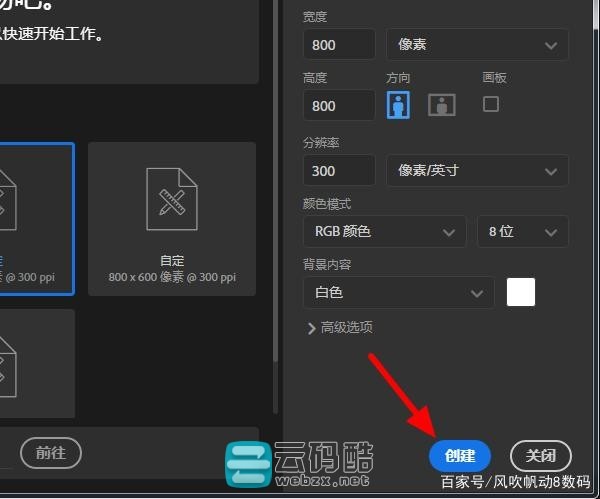
Task: Pick the partially visible bottom-left preset card
Action: [36, 362]
